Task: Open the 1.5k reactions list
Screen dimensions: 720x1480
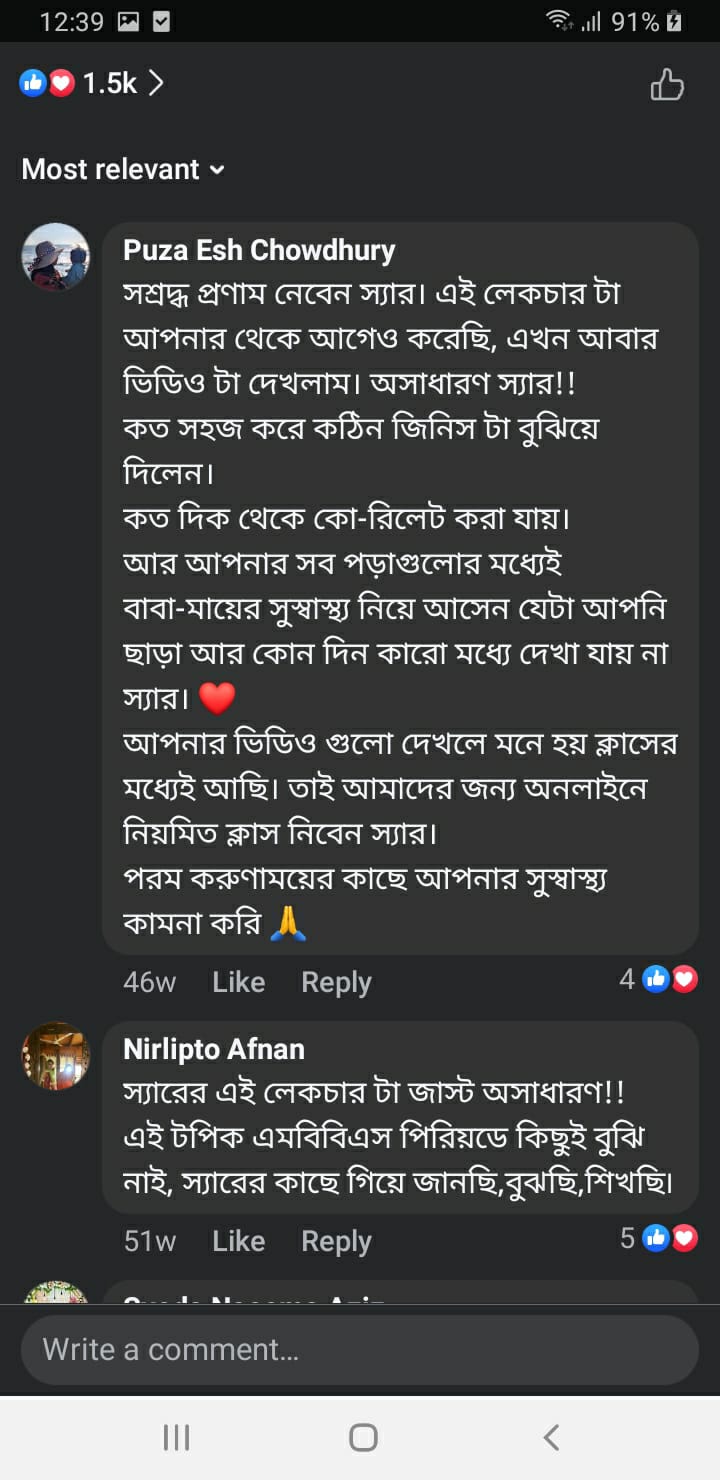Action: [110, 84]
